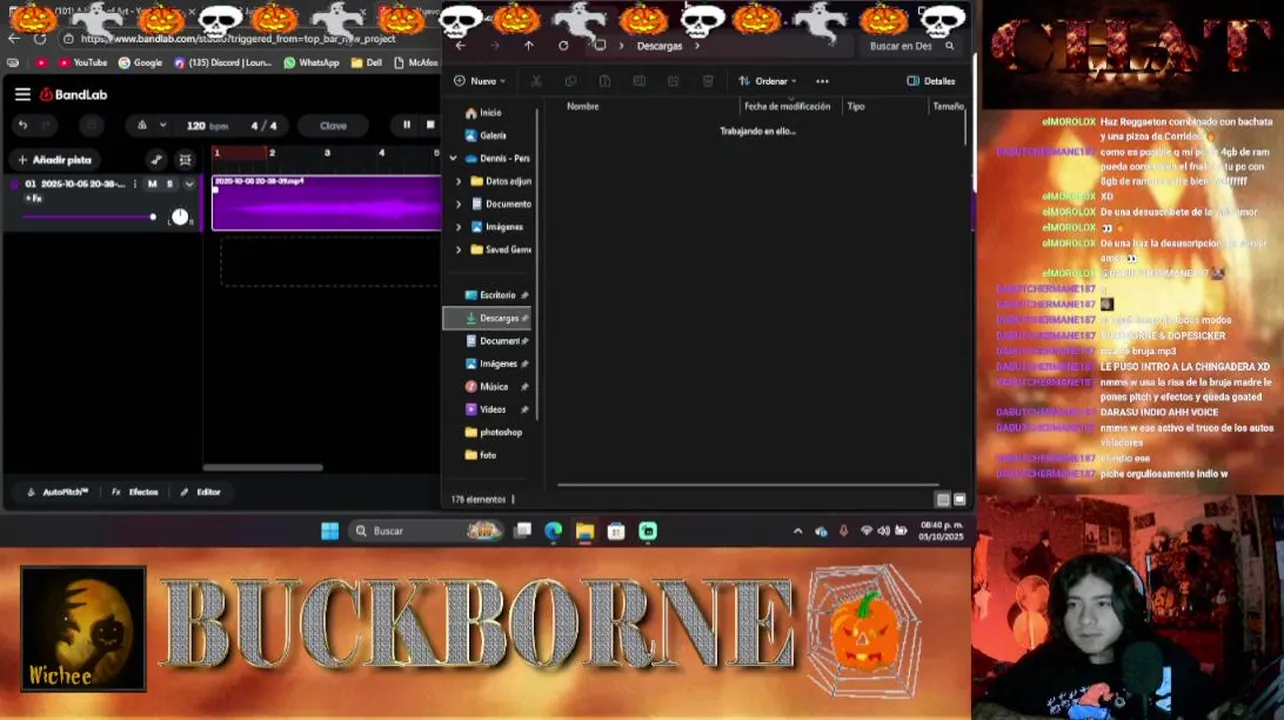1284x720 pixels.
Task: Stop playback in BandLab
Action: (x=430, y=125)
